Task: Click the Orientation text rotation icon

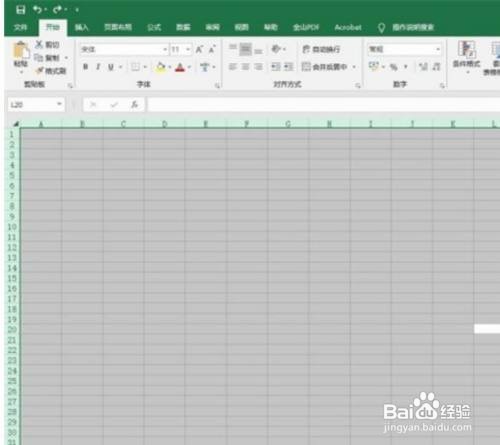Action: tap(276, 49)
